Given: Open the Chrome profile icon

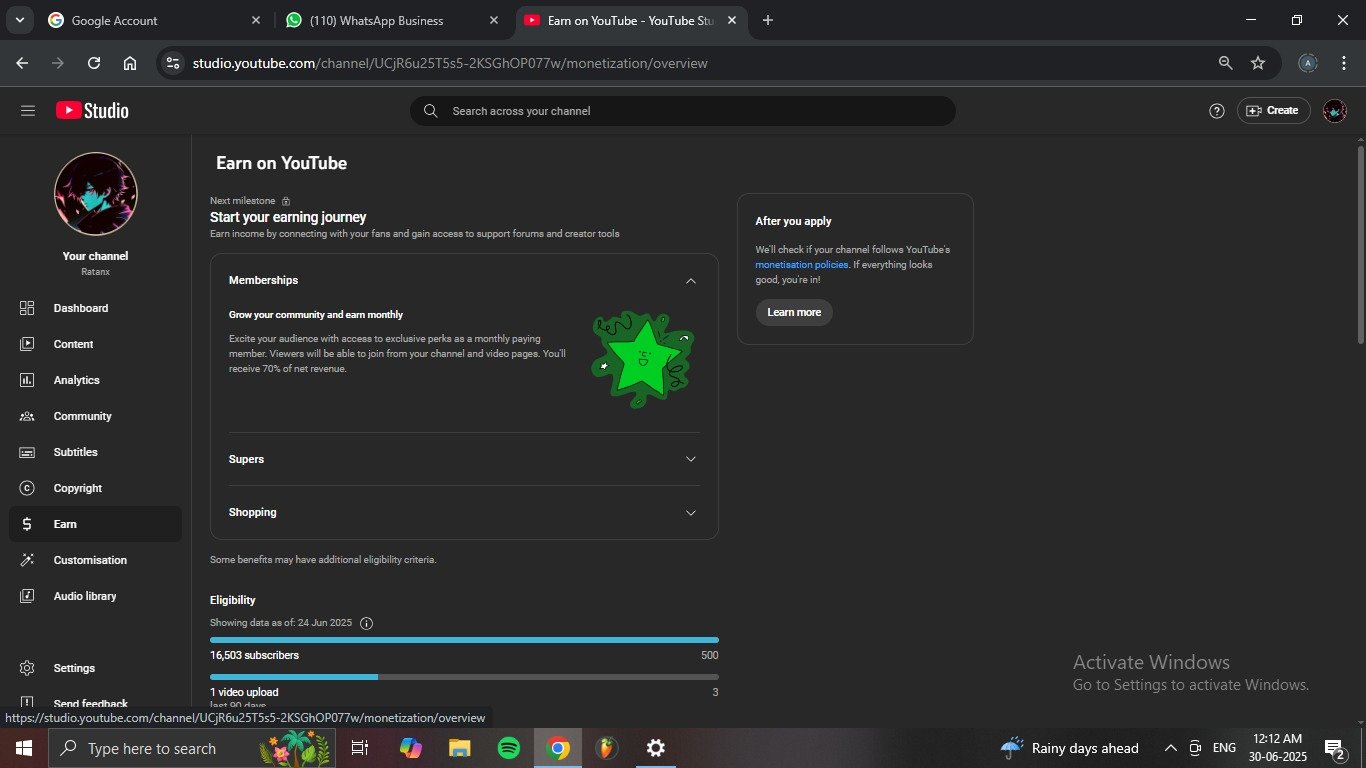Looking at the screenshot, I should (x=1307, y=63).
